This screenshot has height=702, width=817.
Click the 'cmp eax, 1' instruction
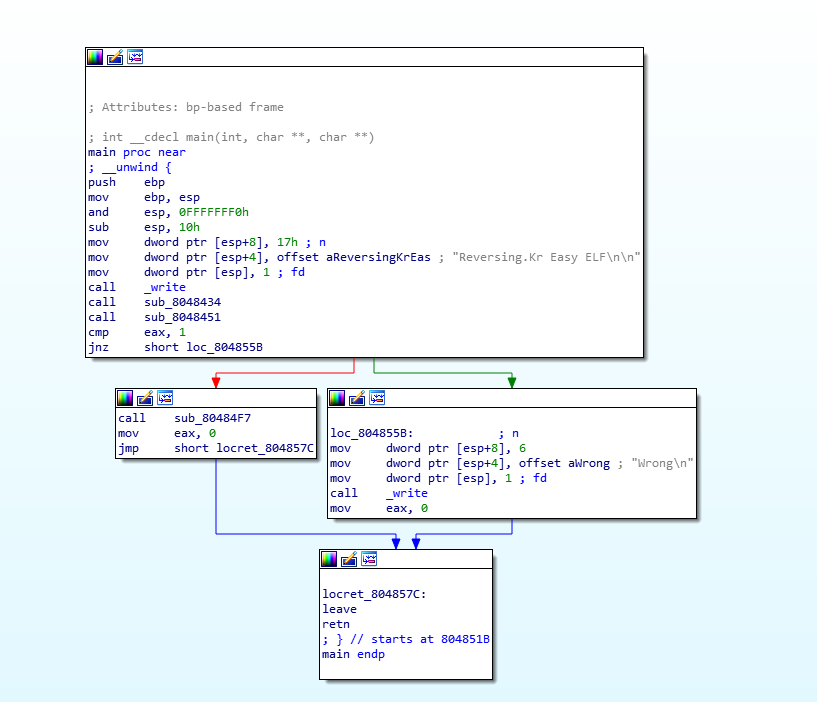tap(137, 332)
